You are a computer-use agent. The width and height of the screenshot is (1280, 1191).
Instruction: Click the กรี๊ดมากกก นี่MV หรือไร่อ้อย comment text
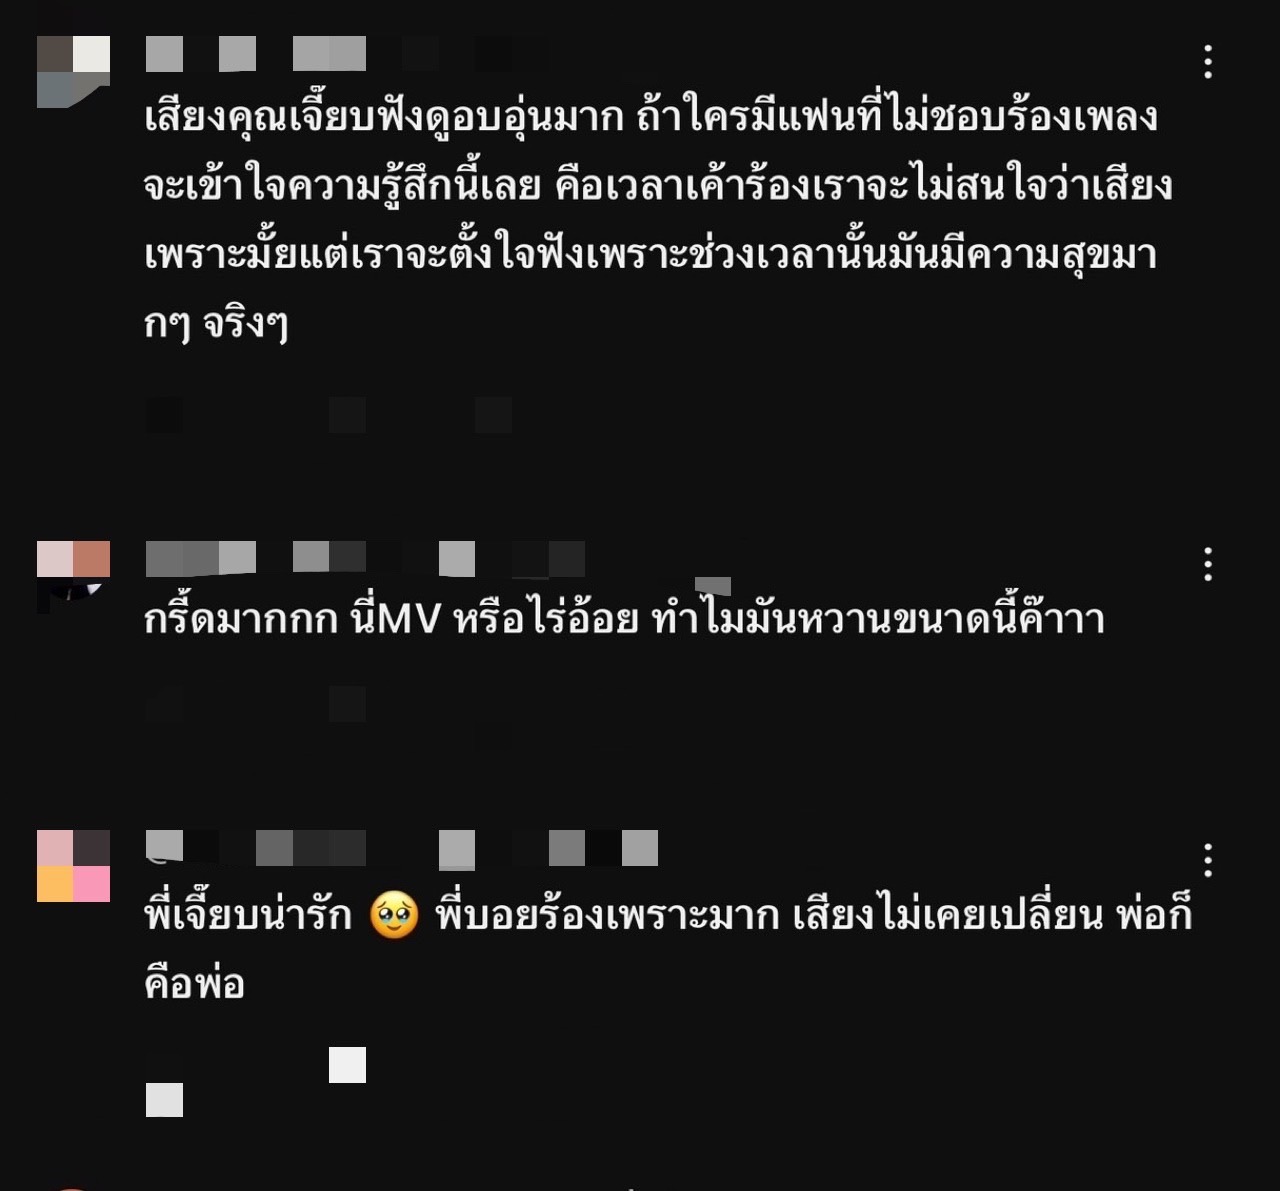click(x=624, y=619)
